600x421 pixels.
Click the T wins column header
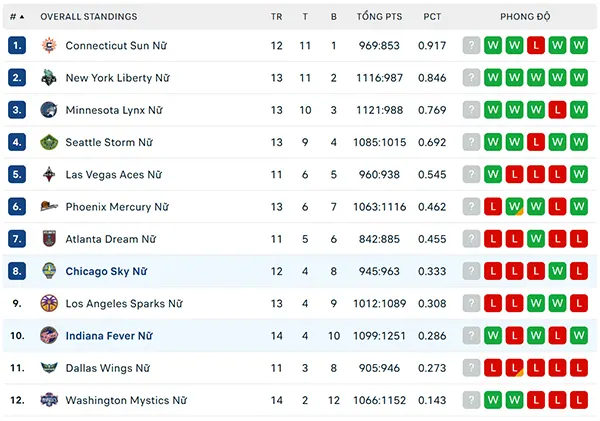pos(305,16)
